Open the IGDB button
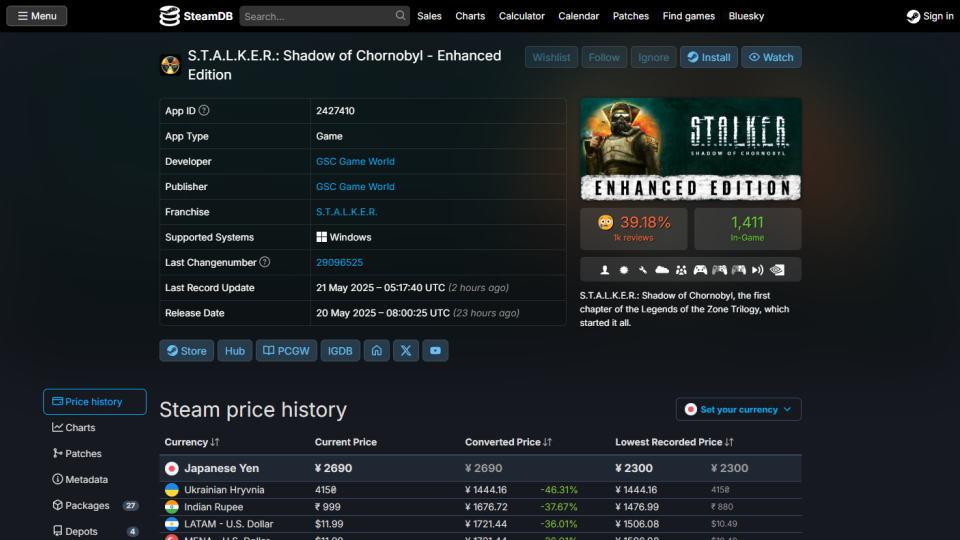 340,351
